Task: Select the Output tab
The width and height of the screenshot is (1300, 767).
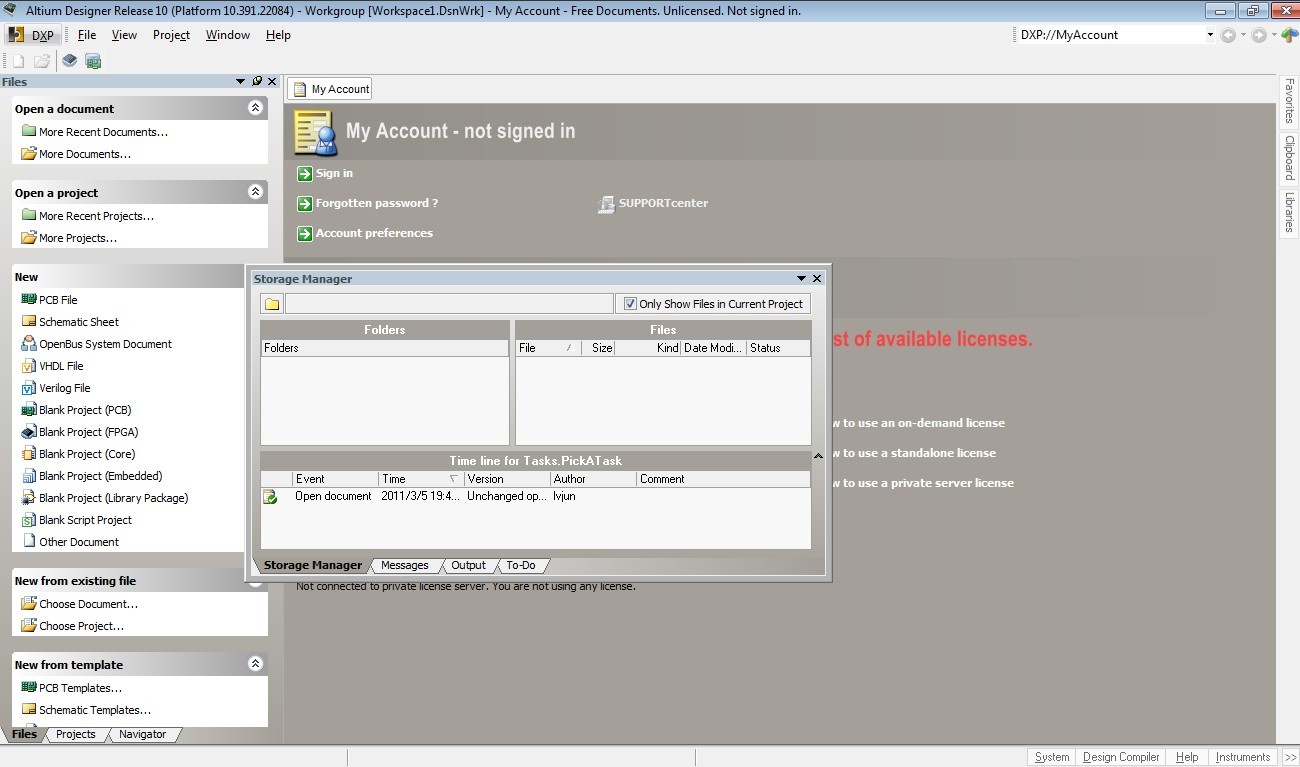Action: [x=468, y=565]
